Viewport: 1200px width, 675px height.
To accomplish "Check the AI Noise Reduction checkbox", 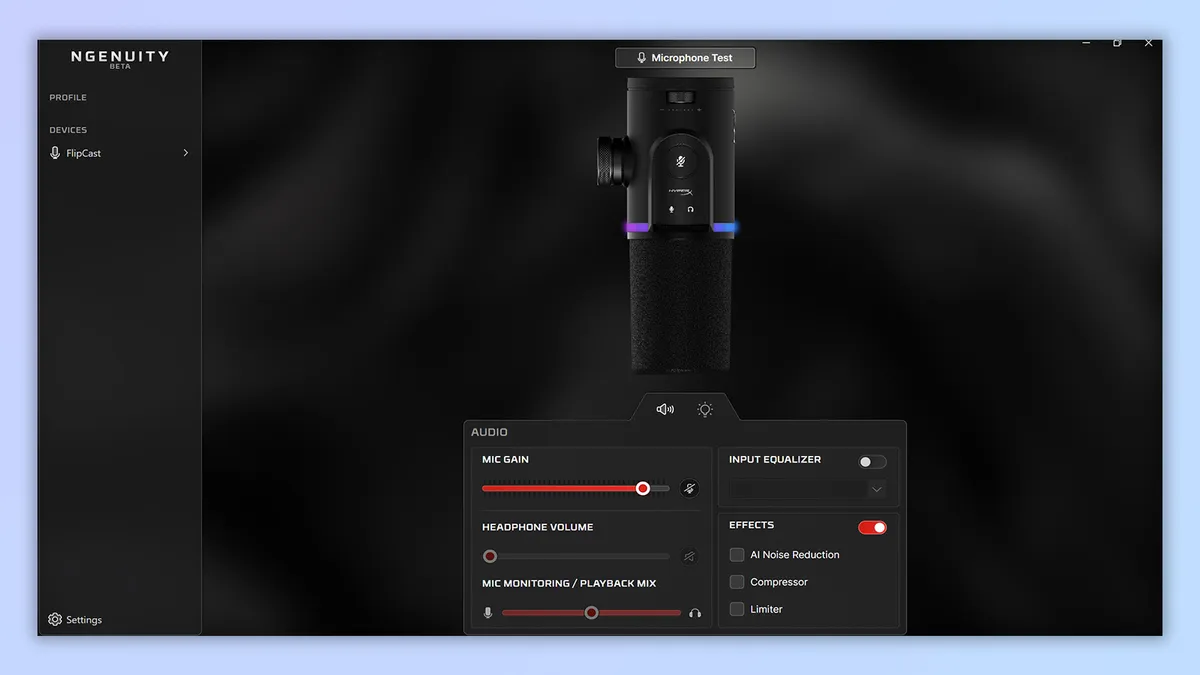I will tap(737, 555).
